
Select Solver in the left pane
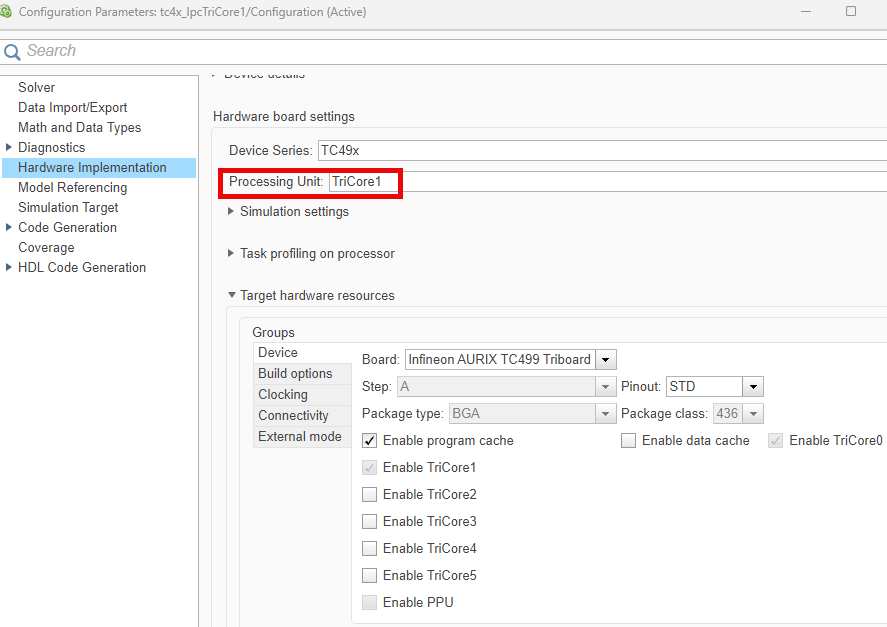(x=37, y=88)
